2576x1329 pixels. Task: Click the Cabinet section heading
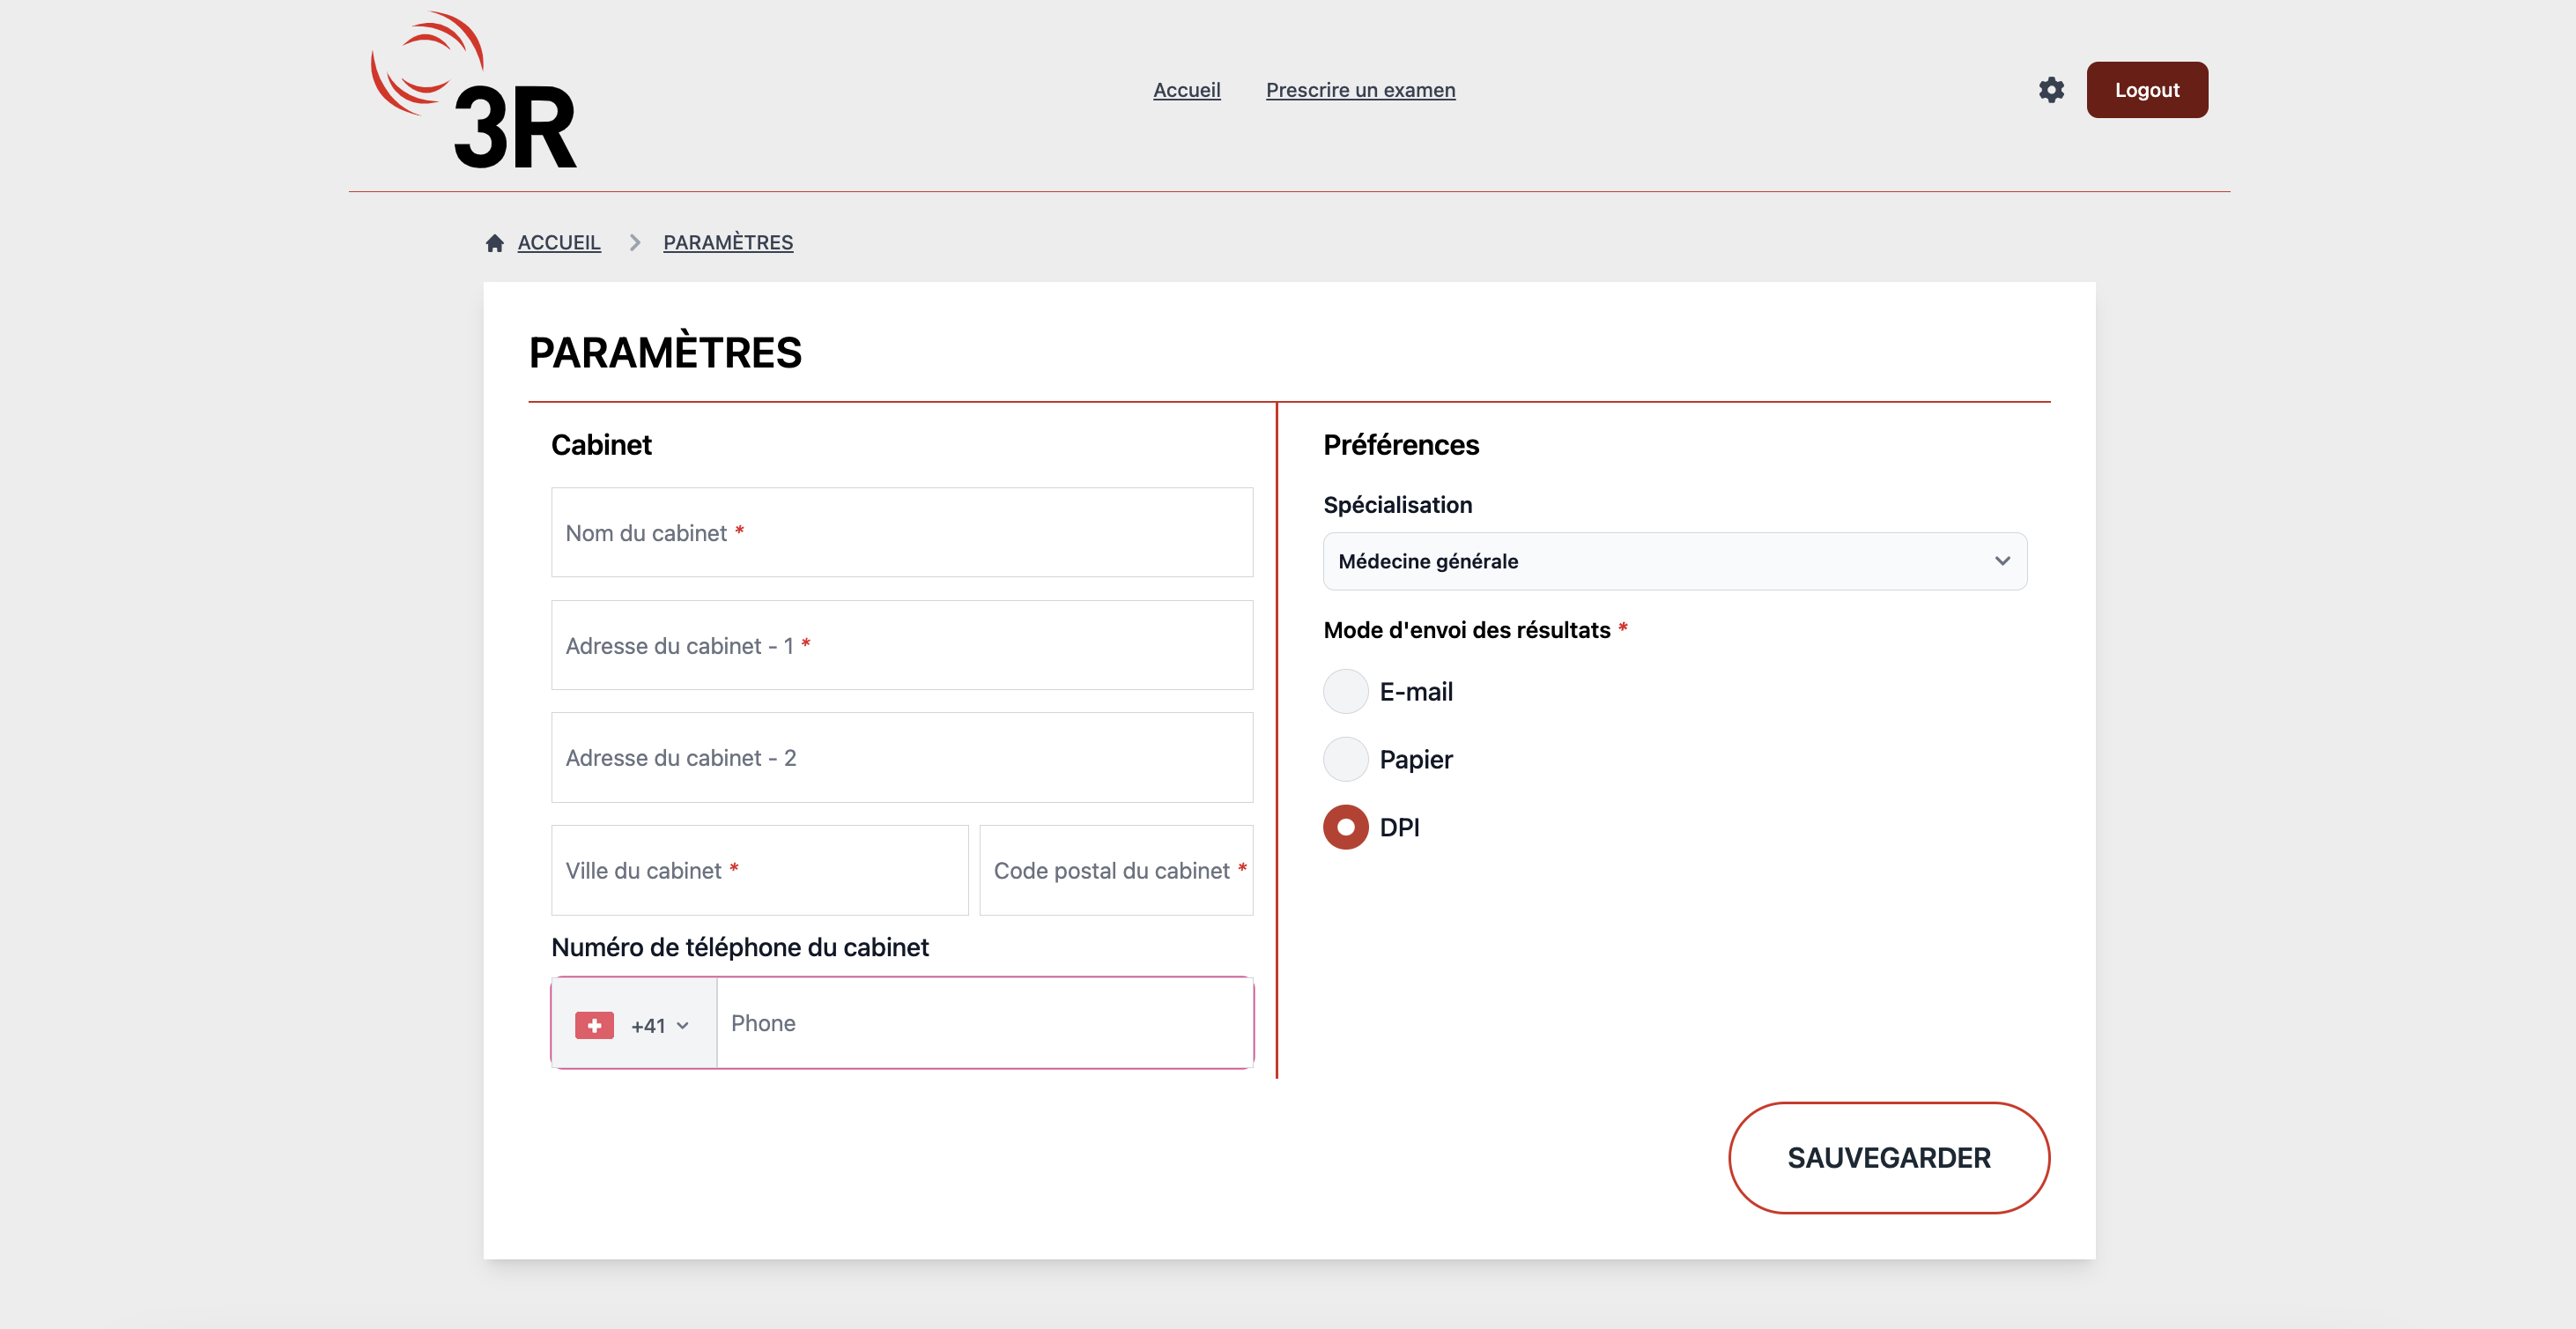(601, 445)
